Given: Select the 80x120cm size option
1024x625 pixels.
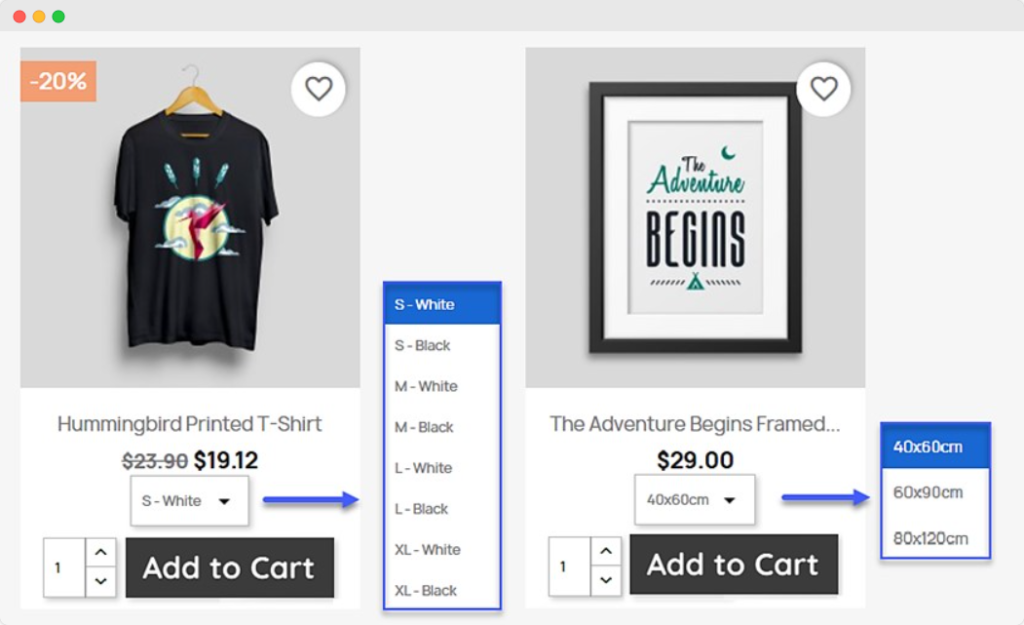Looking at the screenshot, I should pyautogui.click(x=934, y=538).
